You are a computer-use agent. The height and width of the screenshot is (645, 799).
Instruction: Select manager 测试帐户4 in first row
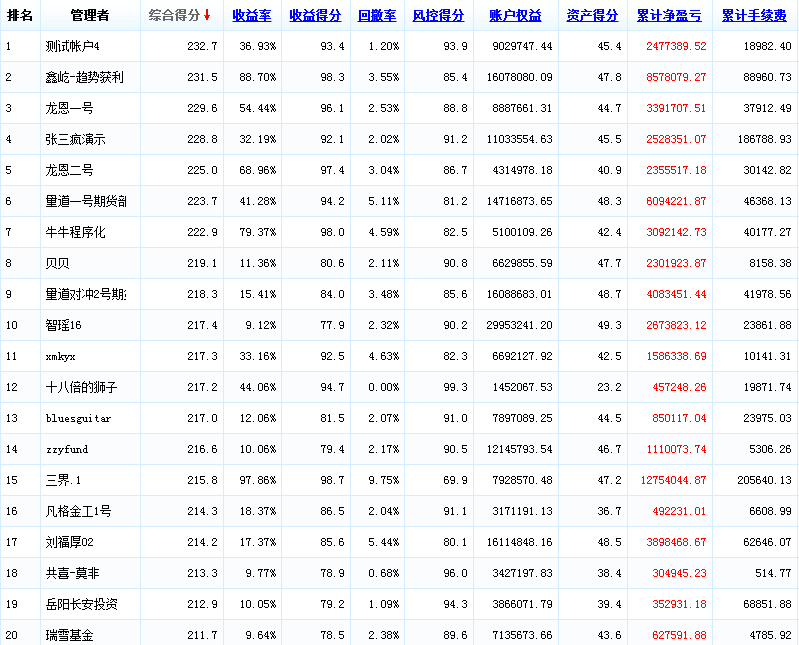pyautogui.click(x=73, y=46)
